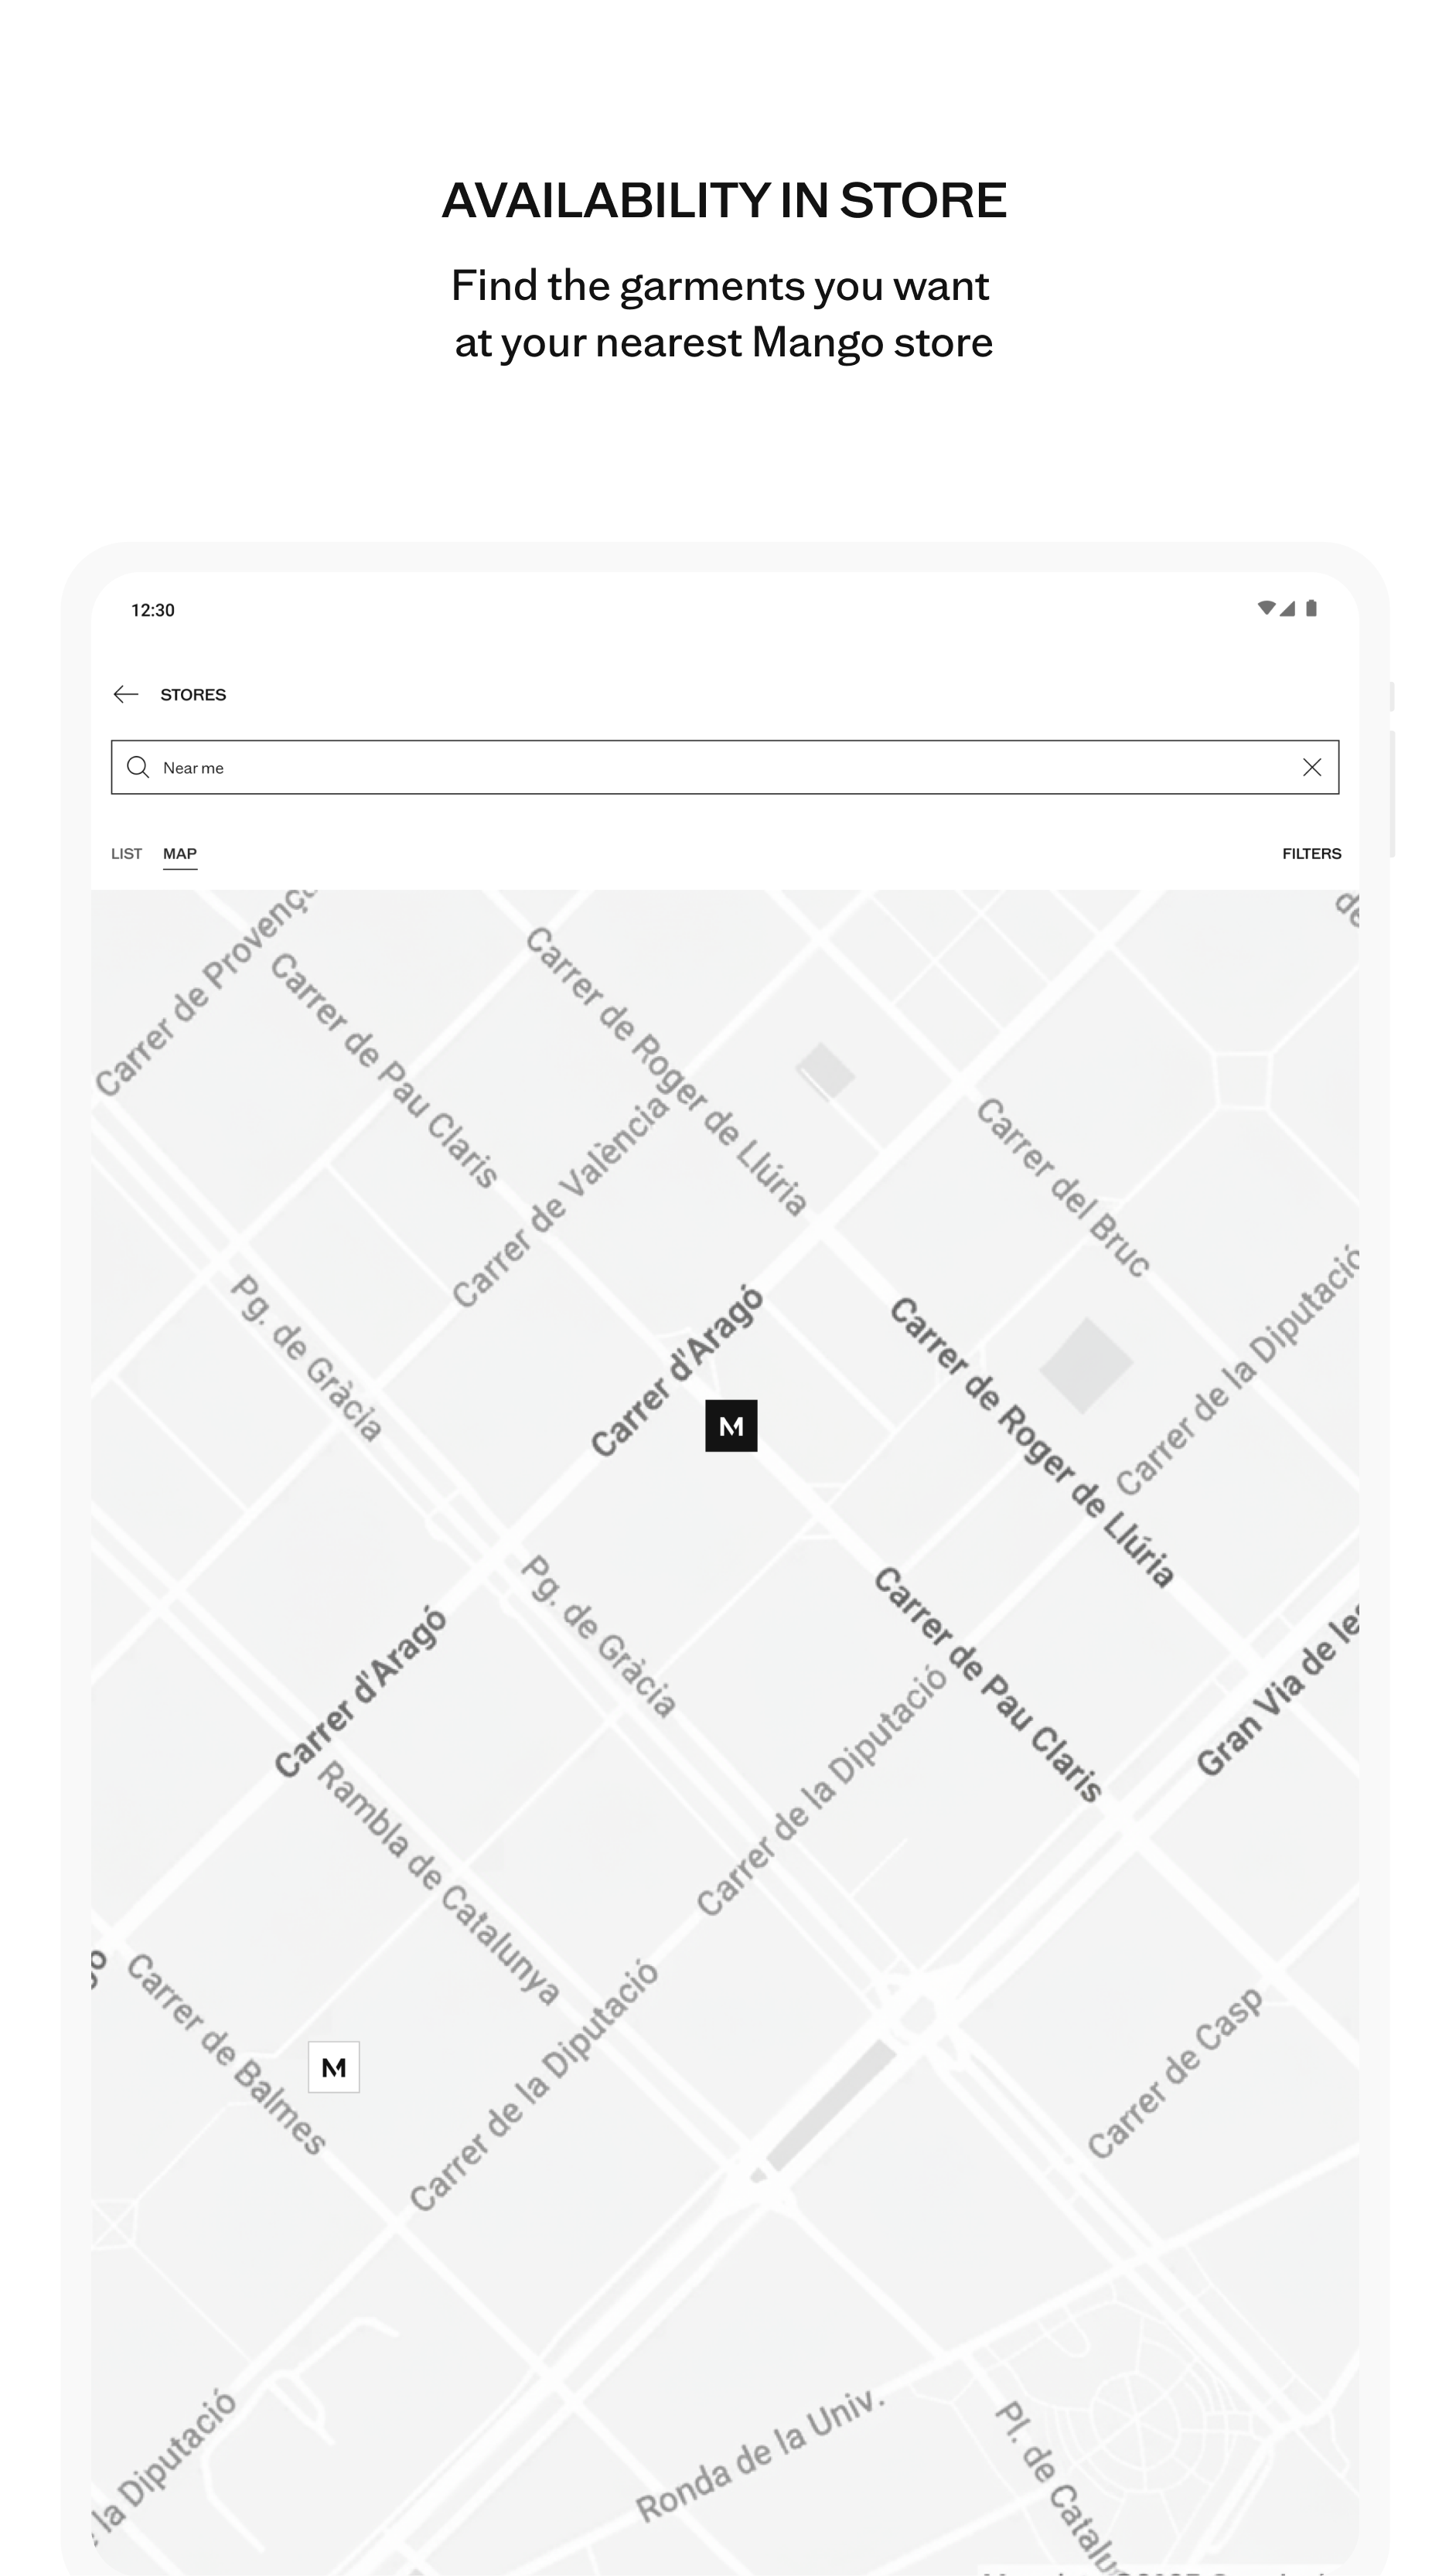Screen dimensions: 1449x2576
Task: Click the STORES page title
Action: [193, 694]
